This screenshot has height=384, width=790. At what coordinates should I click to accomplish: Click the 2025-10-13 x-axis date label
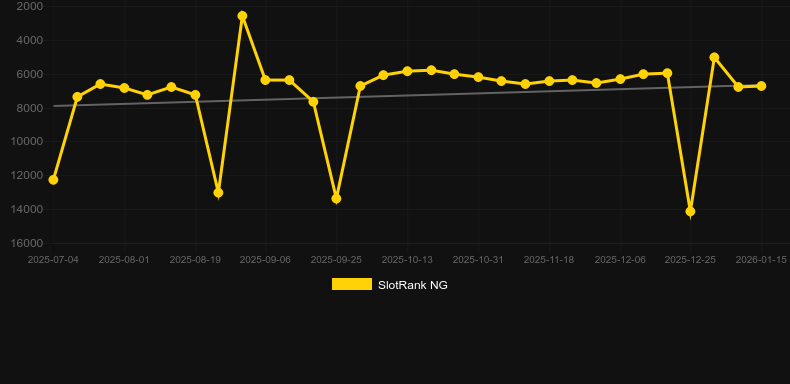(407, 260)
